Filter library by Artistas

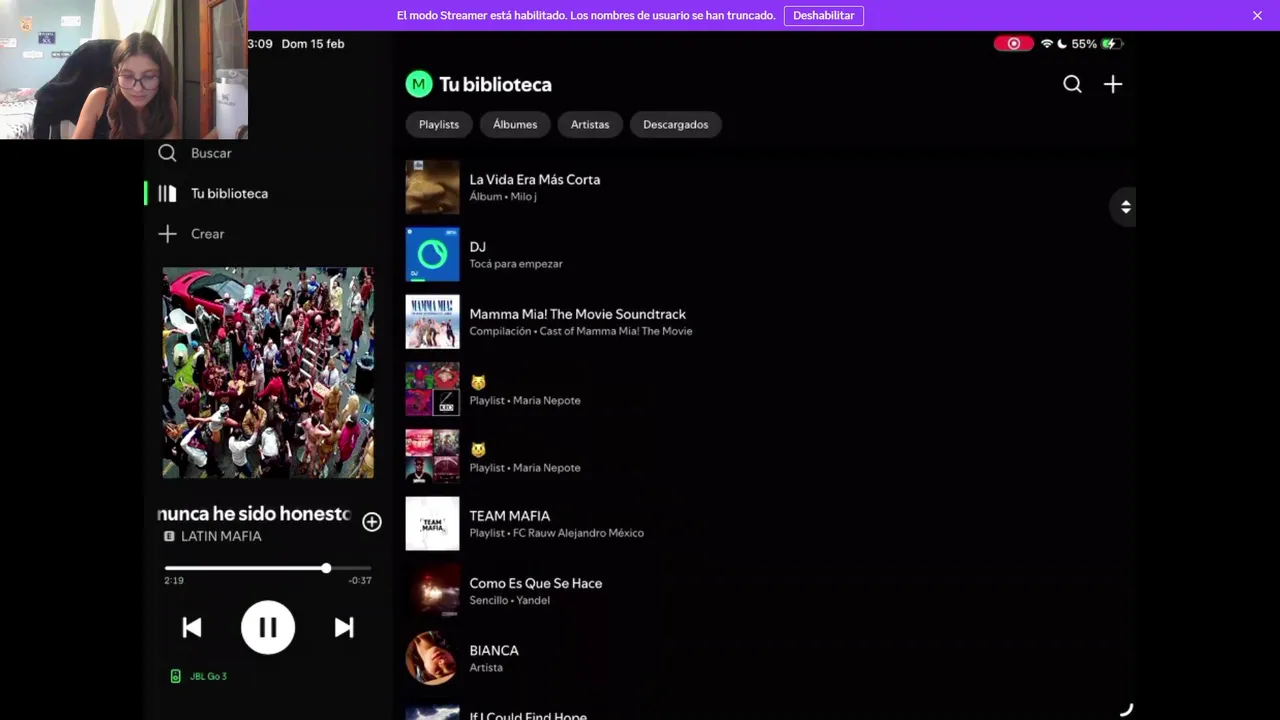pos(590,124)
